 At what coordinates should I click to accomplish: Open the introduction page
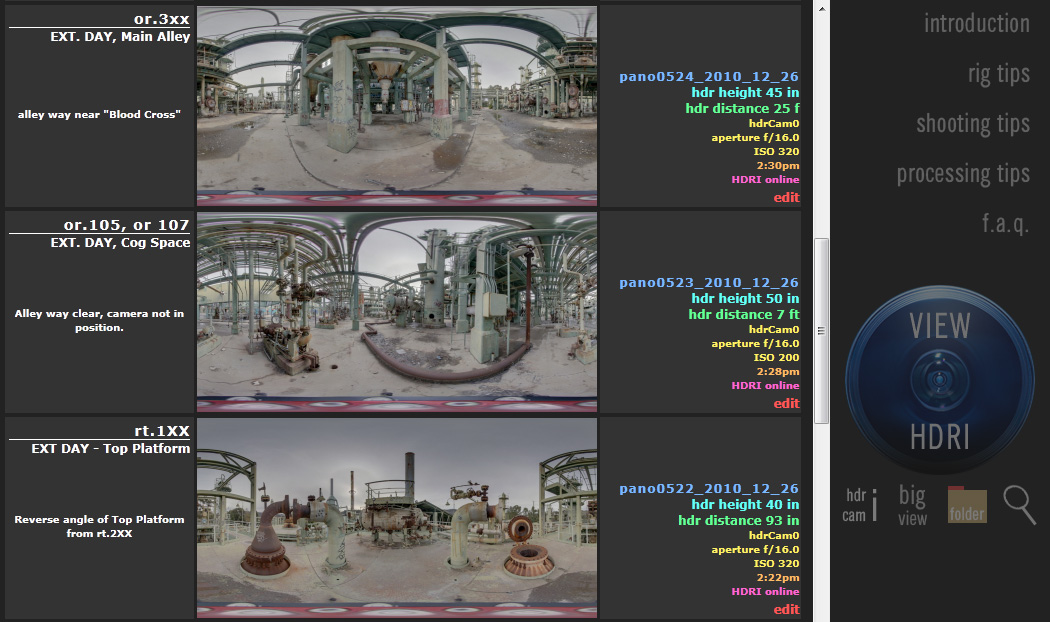(x=976, y=23)
